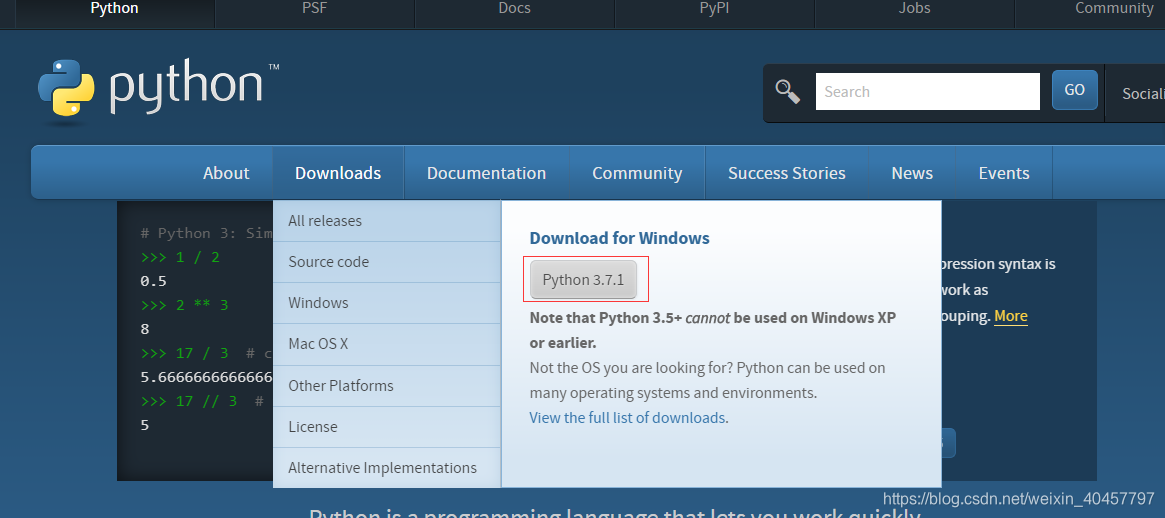Click the '>>> 2 ** 3' code line
Screen dimensions: 1165x518
pos(184,305)
